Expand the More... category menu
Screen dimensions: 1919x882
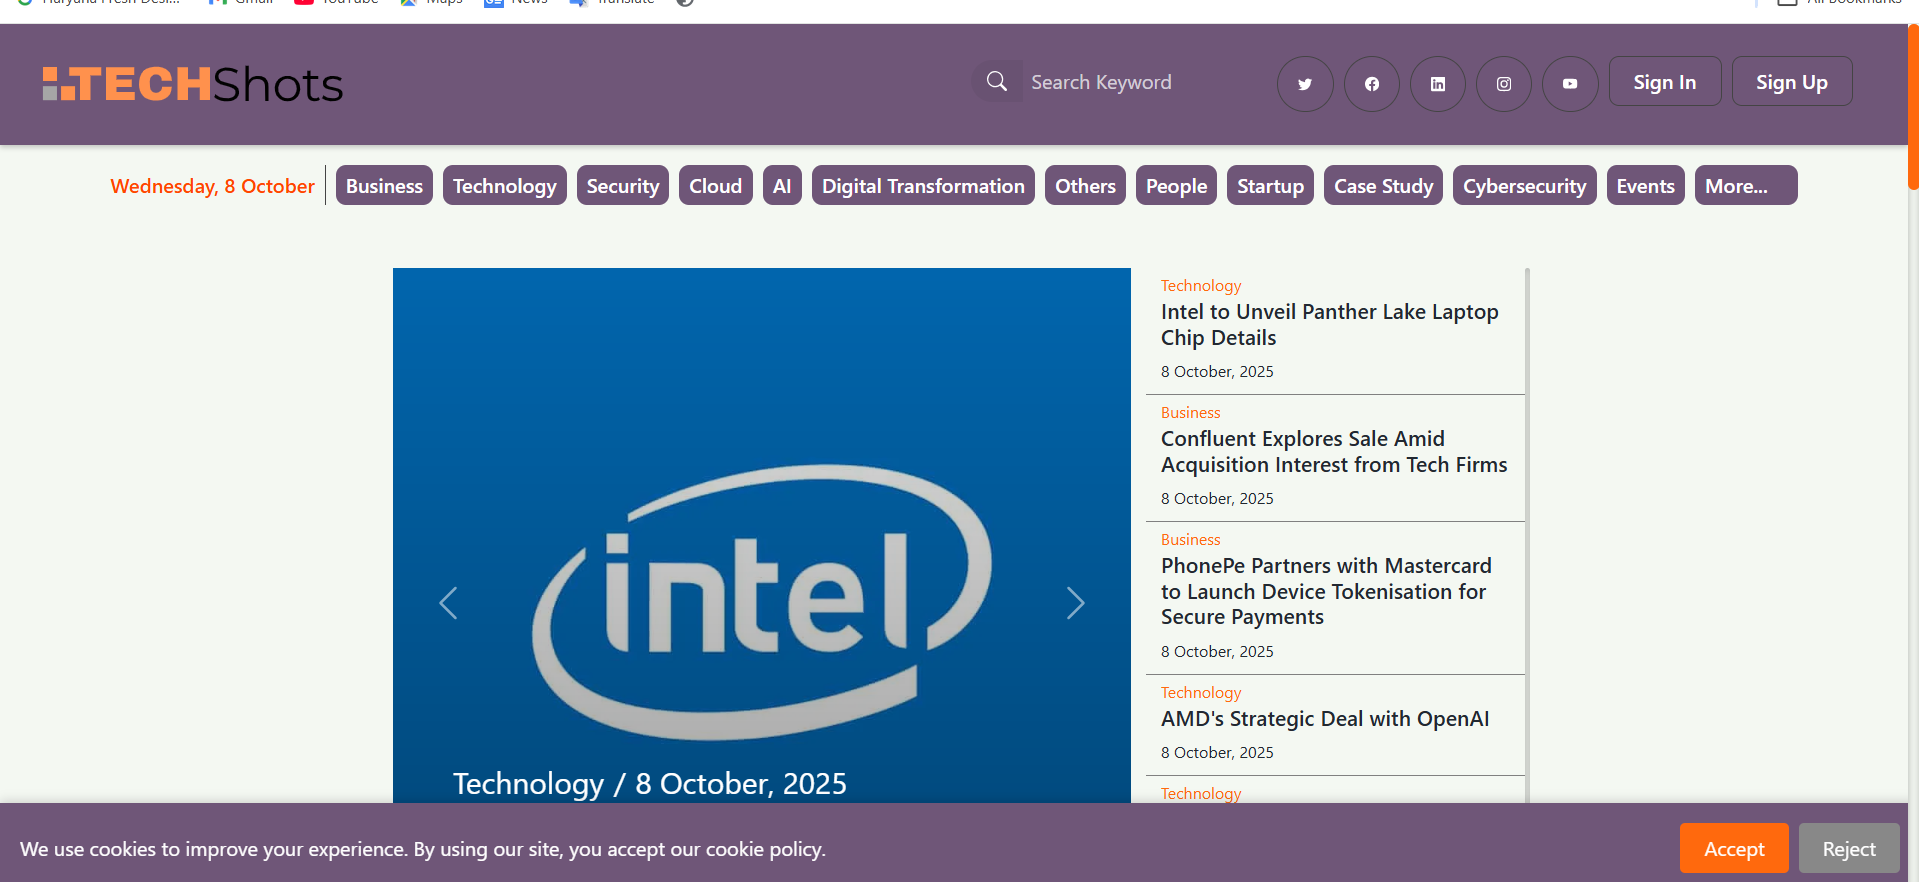tap(1746, 186)
